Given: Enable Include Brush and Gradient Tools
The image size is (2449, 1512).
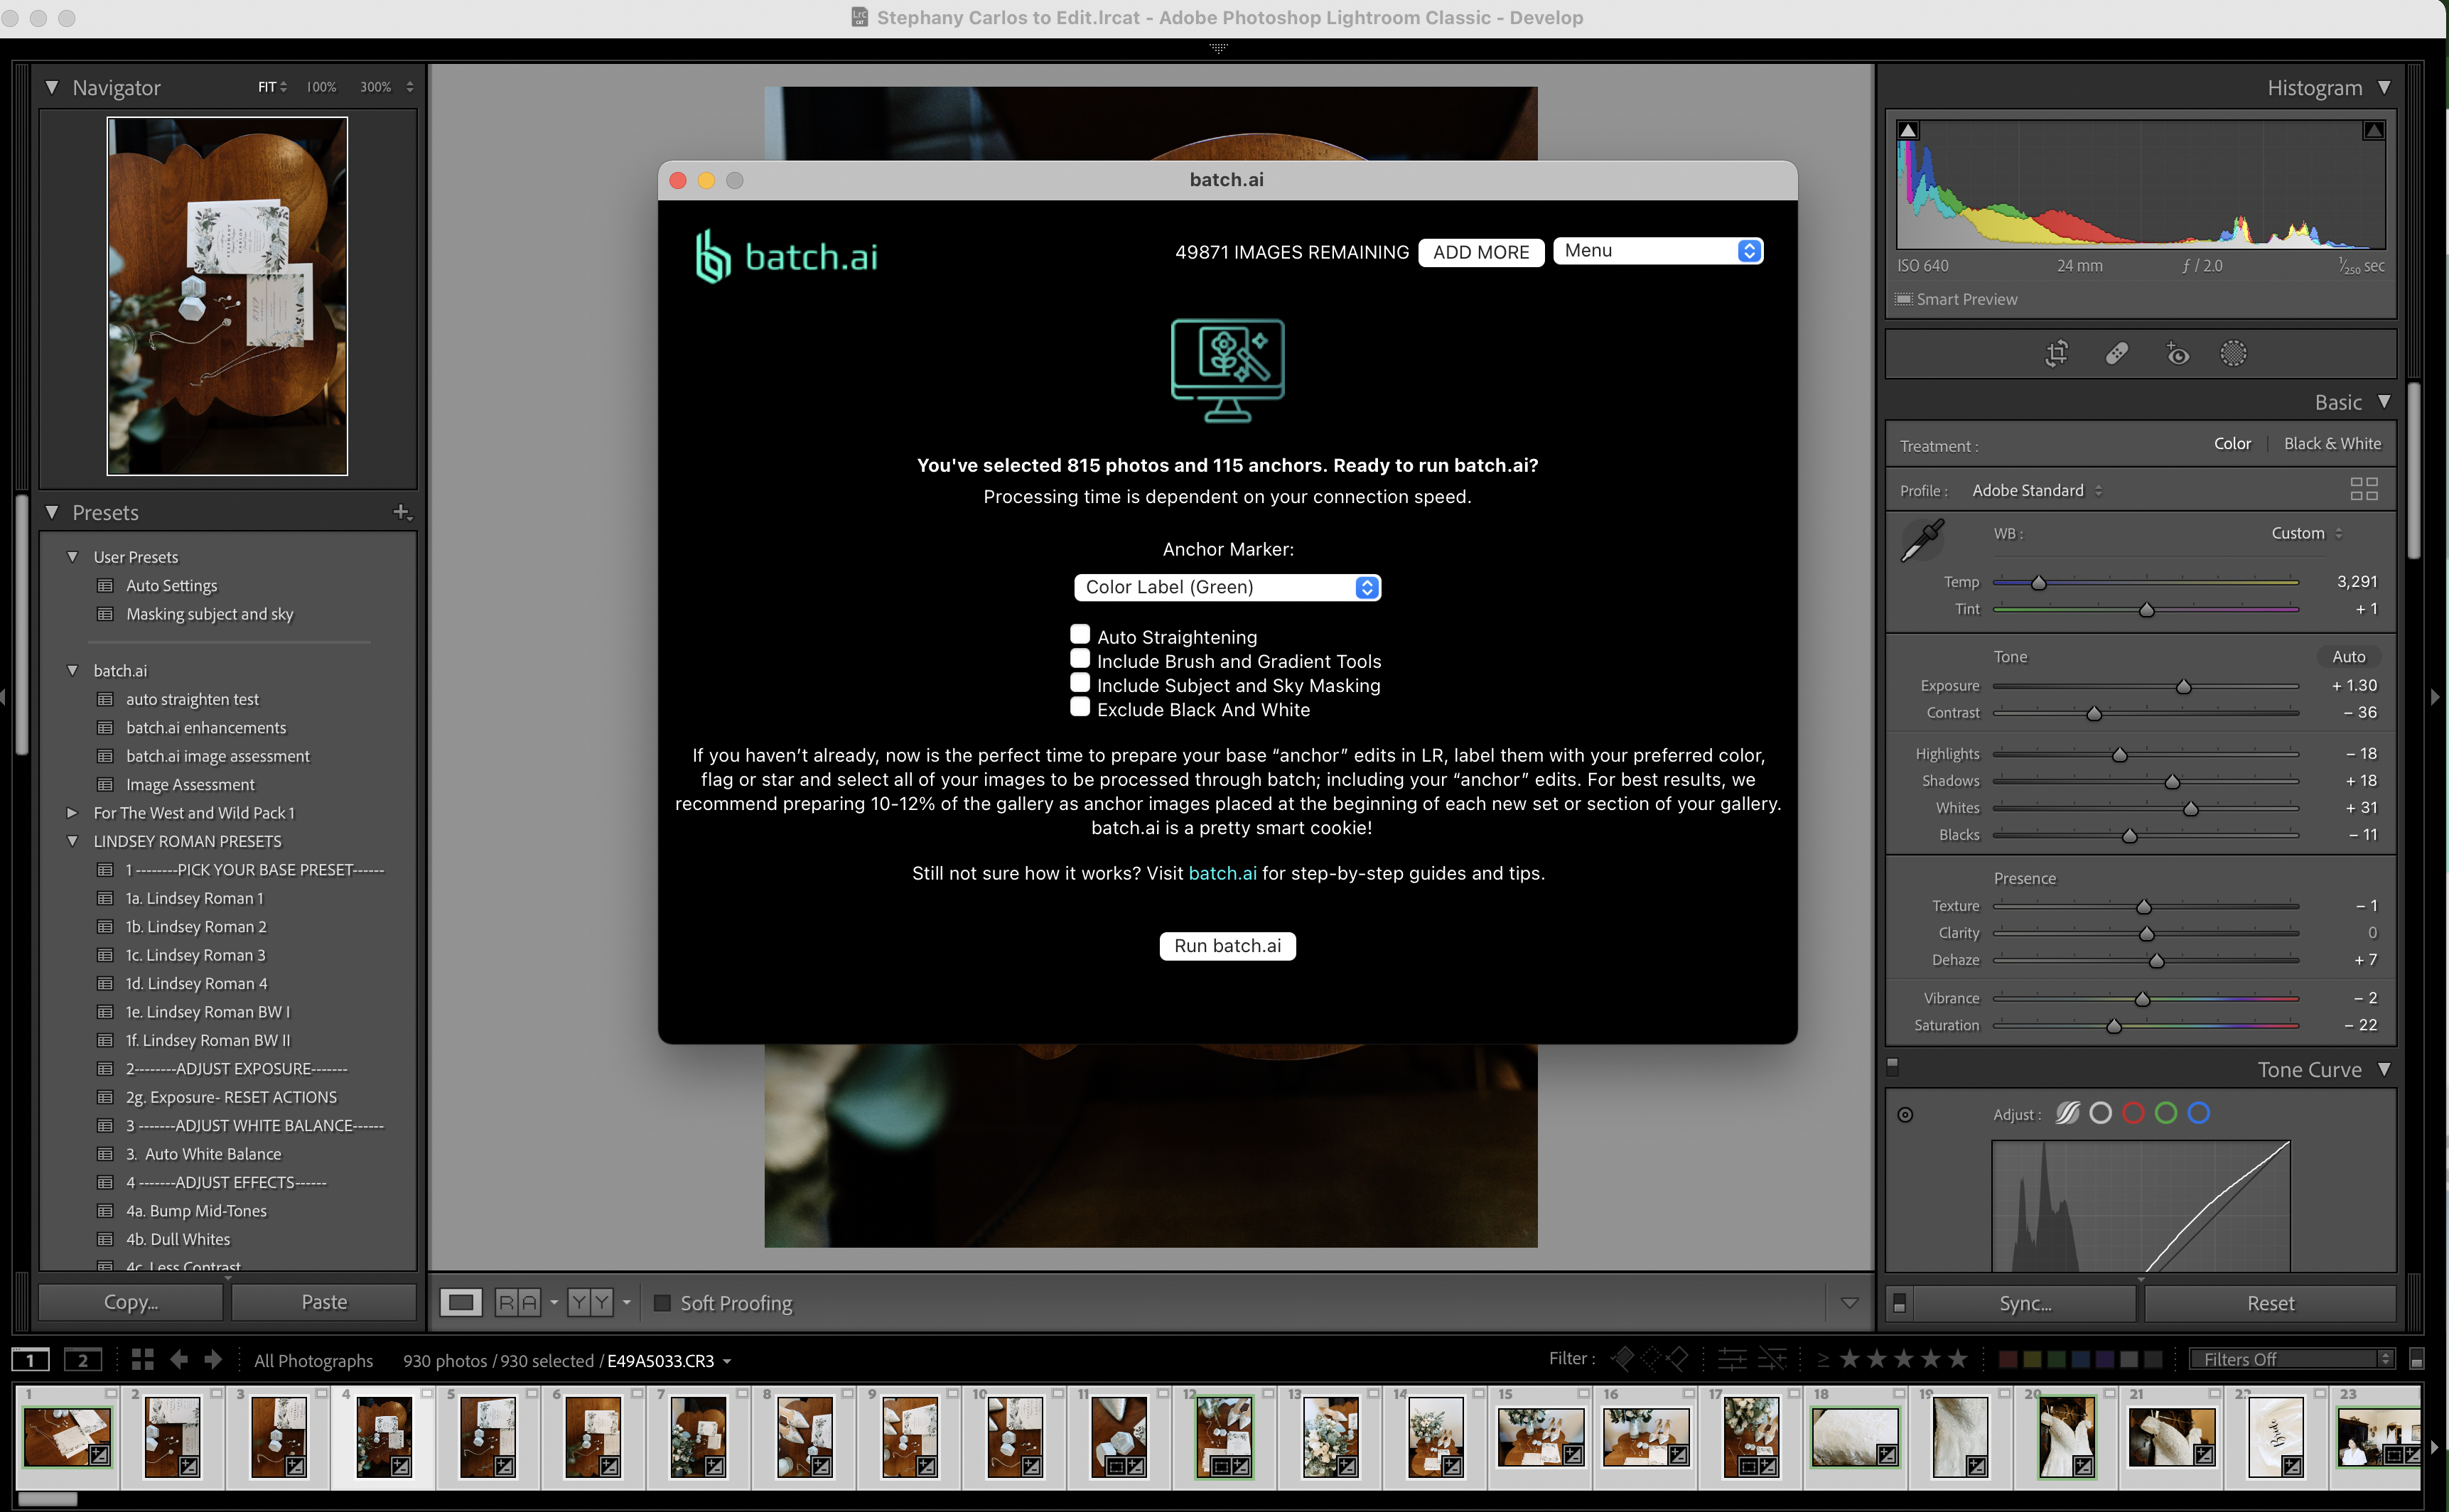Looking at the screenshot, I should pos(1080,658).
